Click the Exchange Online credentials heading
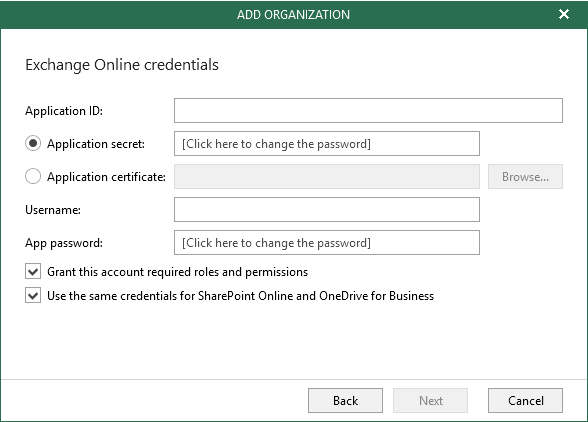 click(122, 65)
